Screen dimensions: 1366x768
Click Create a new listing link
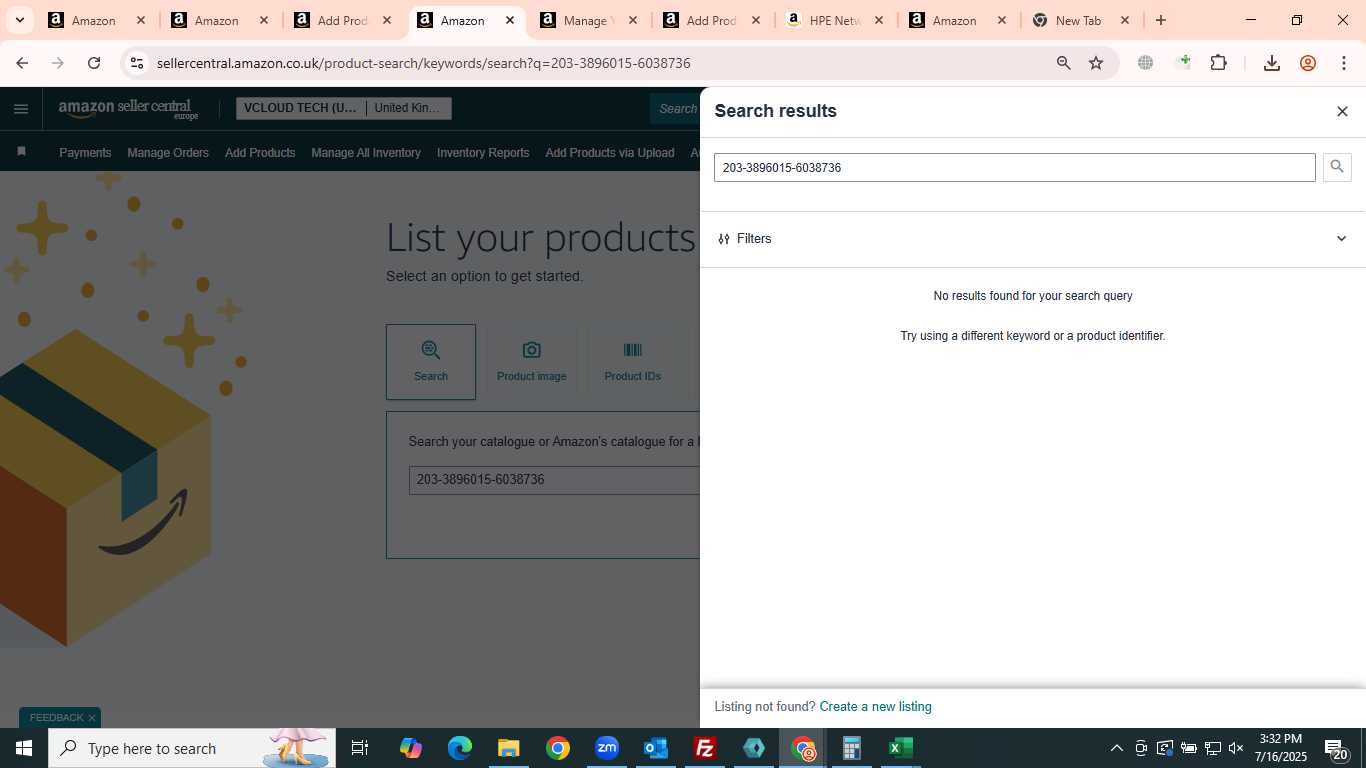(x=875, y=707)
